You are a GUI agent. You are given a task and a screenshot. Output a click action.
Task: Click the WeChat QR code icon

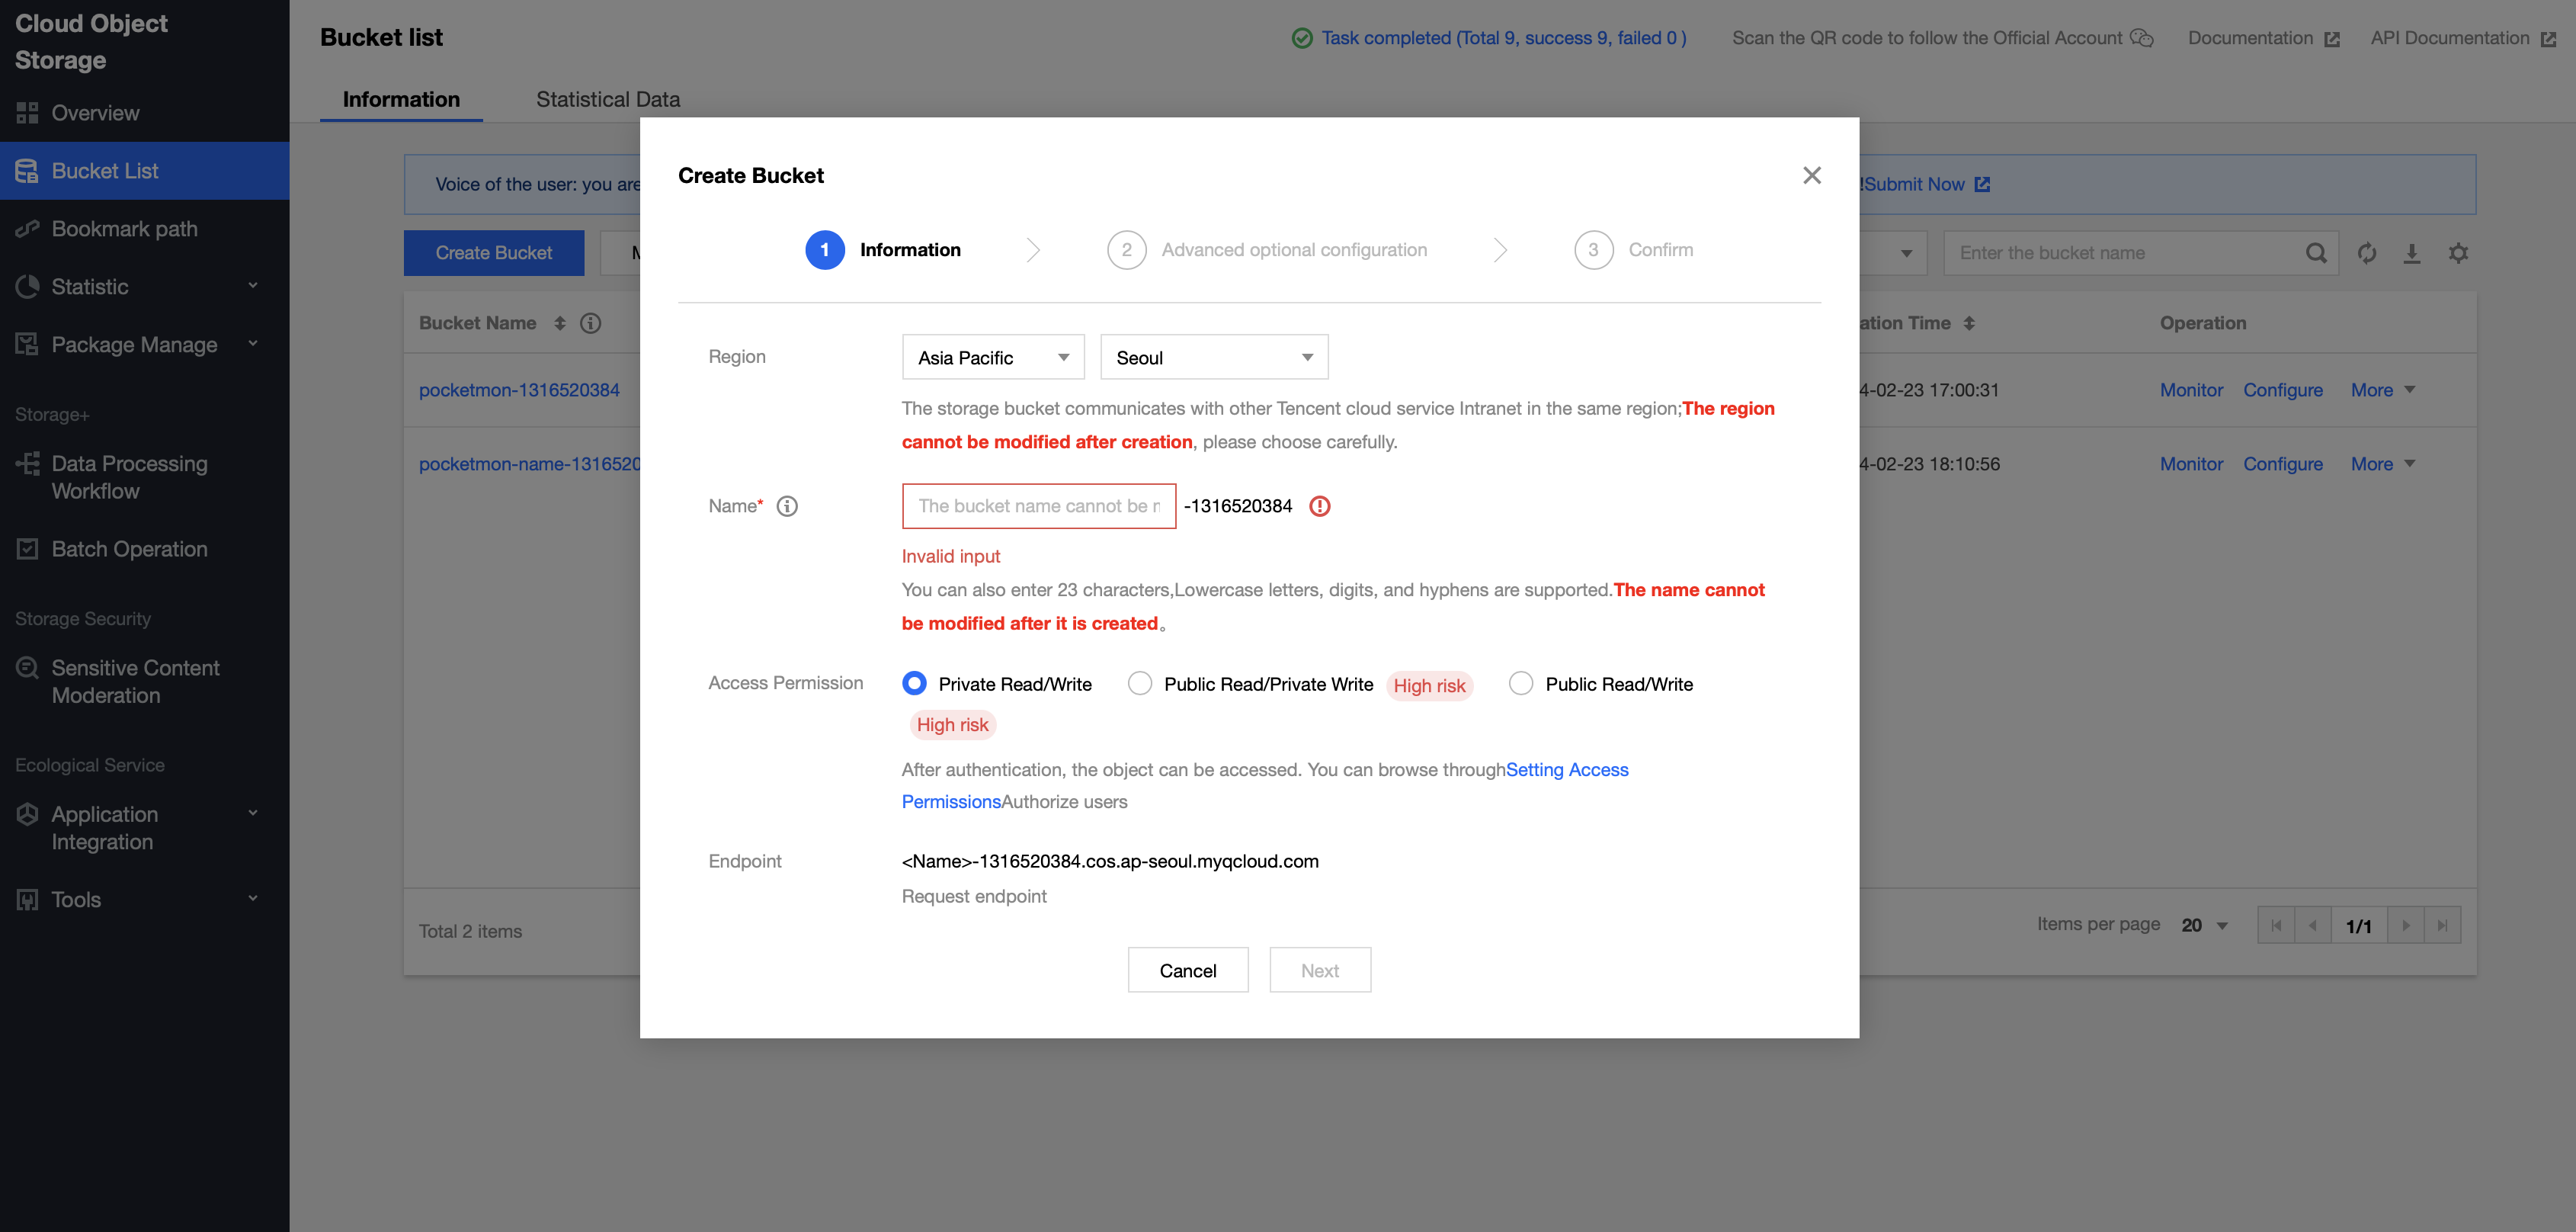(2141, 38)
